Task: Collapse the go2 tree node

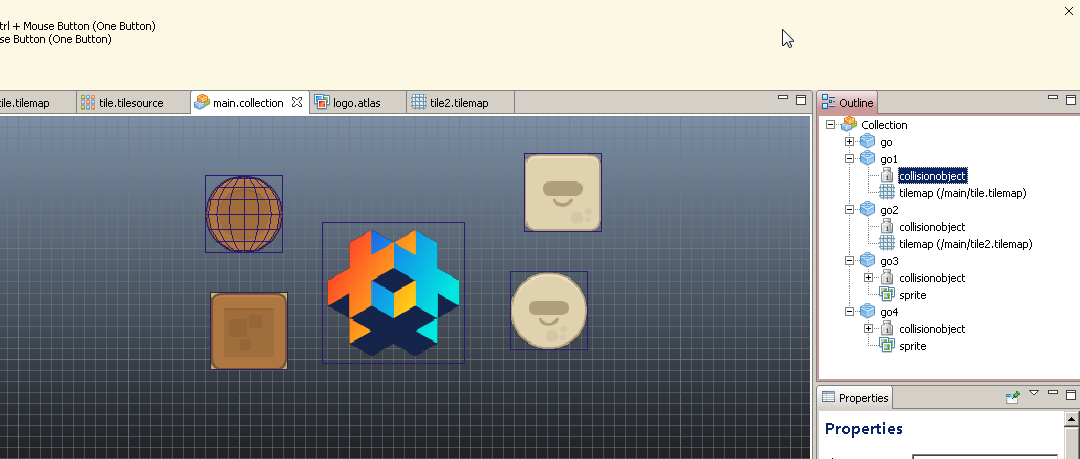Action: pos(849,210)
